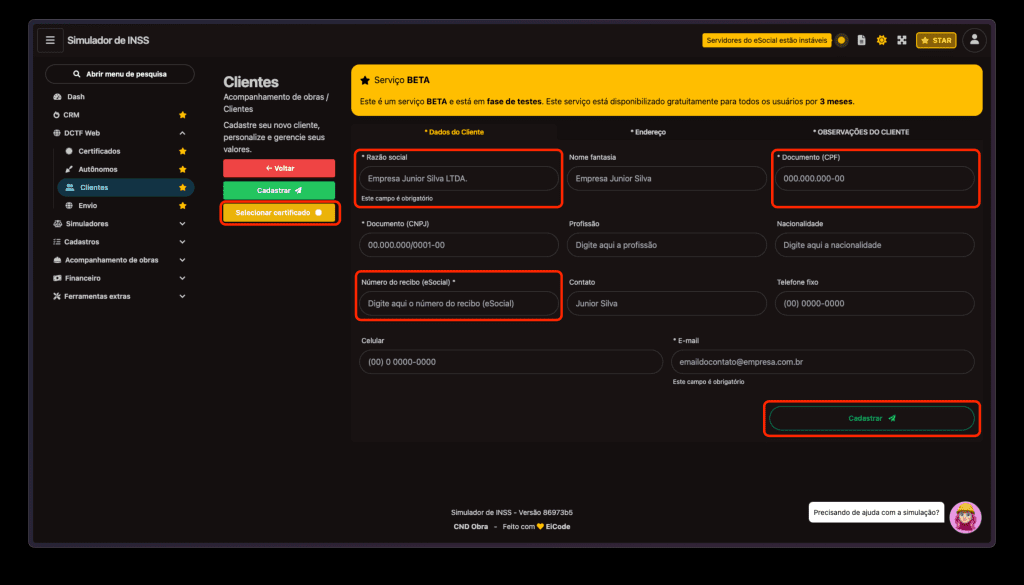Expand Acompanhamento de obras chevron
Viewport: 1024px width, 585px height.
coord(183,260)
